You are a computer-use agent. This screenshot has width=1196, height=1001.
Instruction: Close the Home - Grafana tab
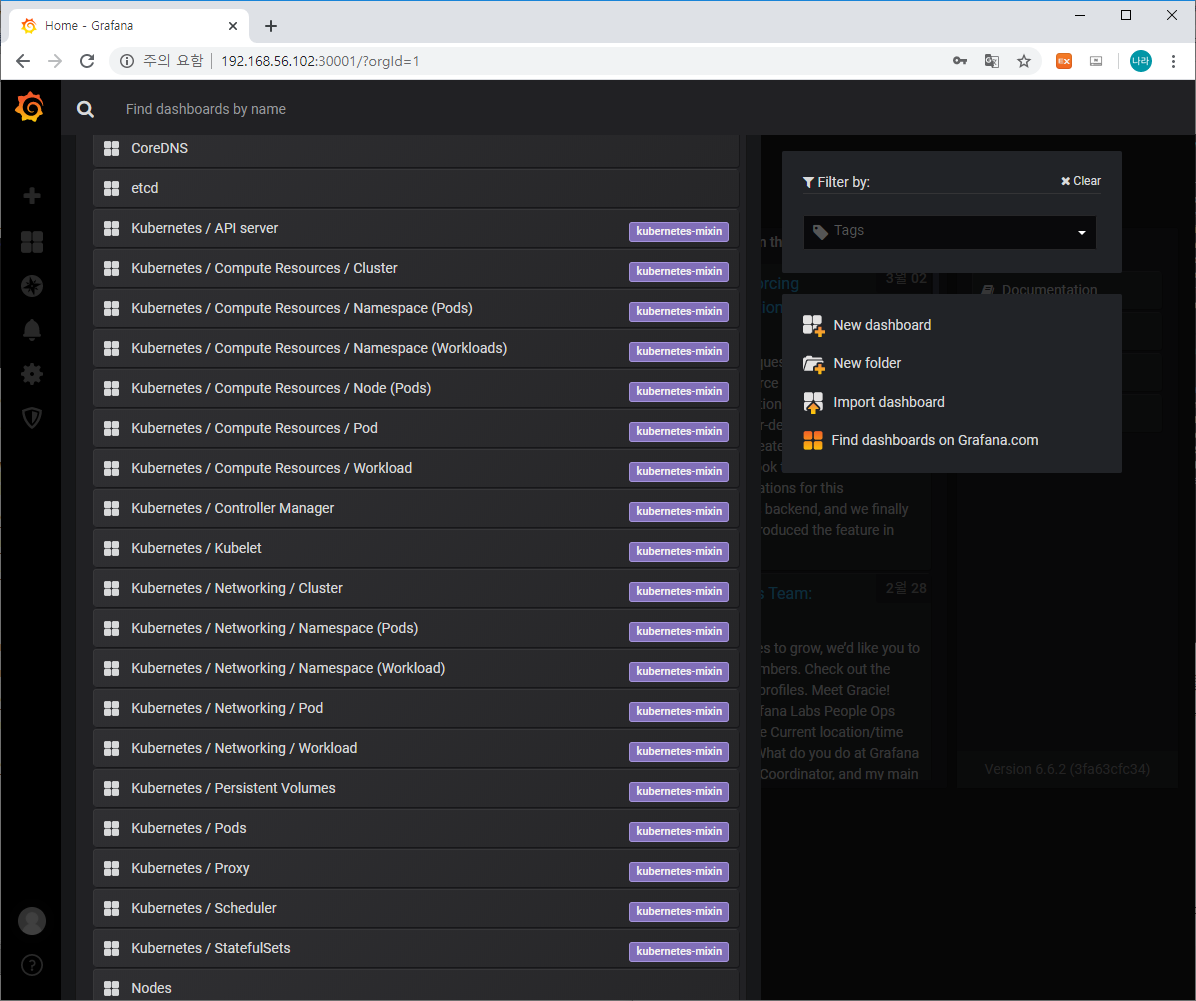pyautogui.click(x=233, y=26)
